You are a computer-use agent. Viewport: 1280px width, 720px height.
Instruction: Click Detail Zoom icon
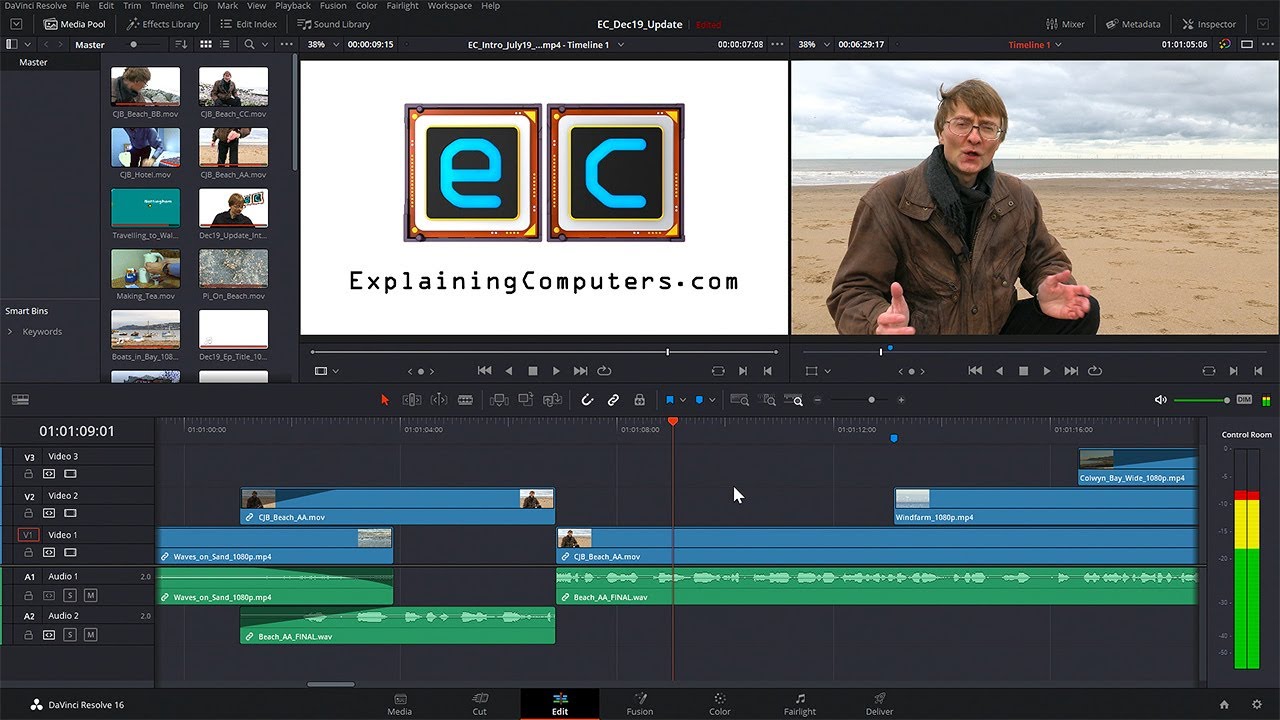coord(768,400)
